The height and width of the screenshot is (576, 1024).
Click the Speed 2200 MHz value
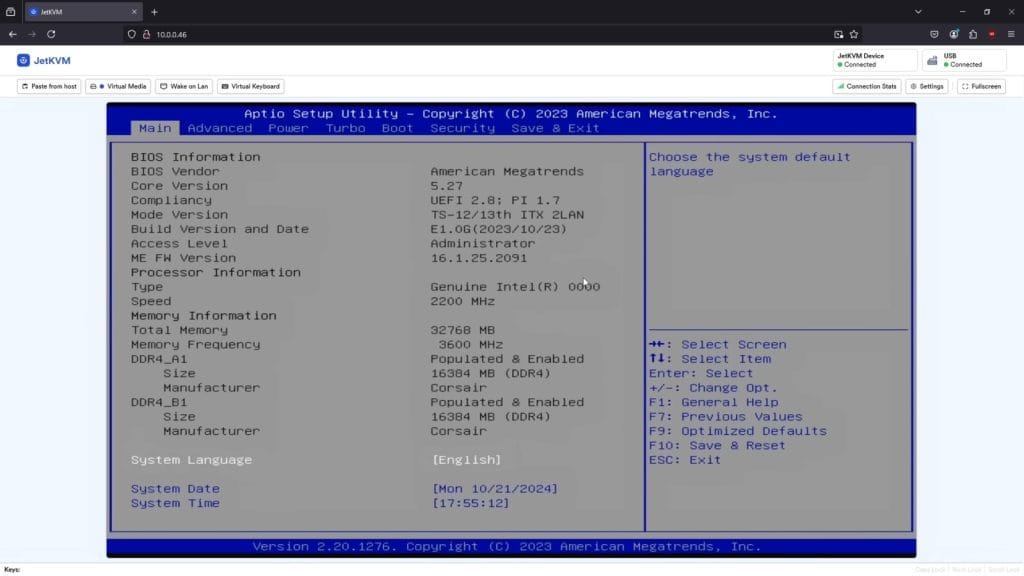point(462,301)
